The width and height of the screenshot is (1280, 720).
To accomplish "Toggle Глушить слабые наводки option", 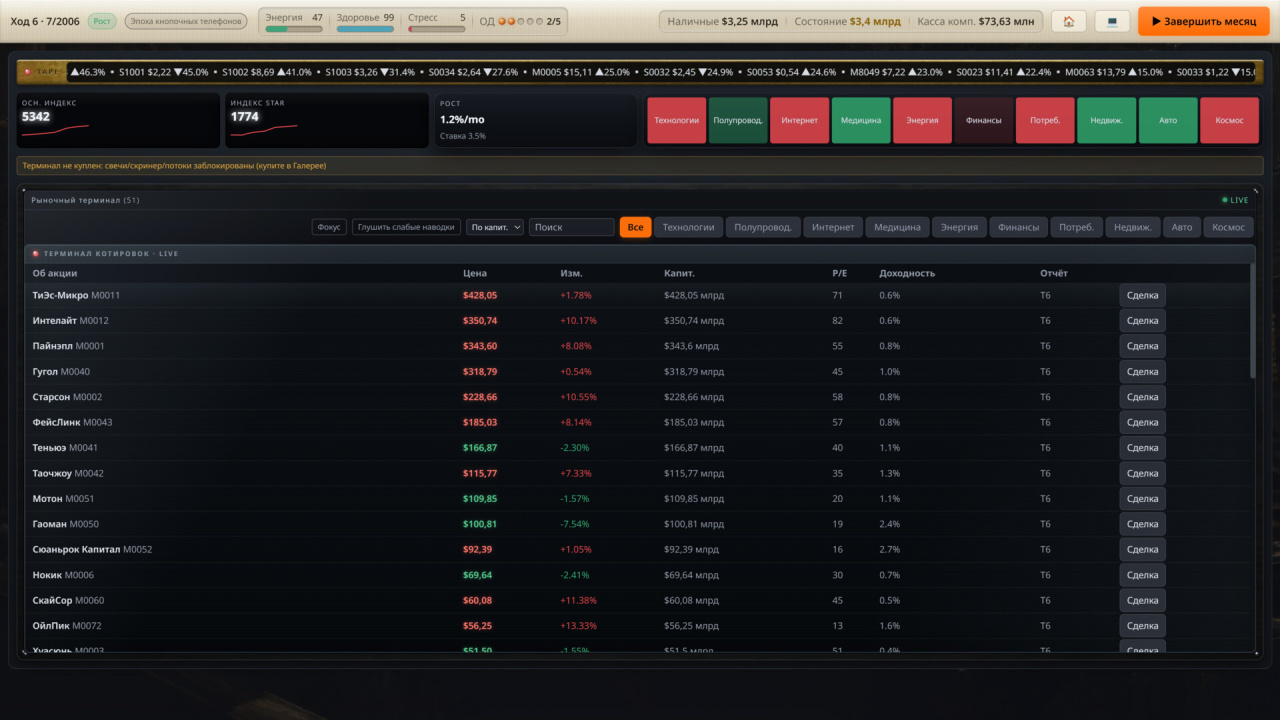I will tap(406, 227).
